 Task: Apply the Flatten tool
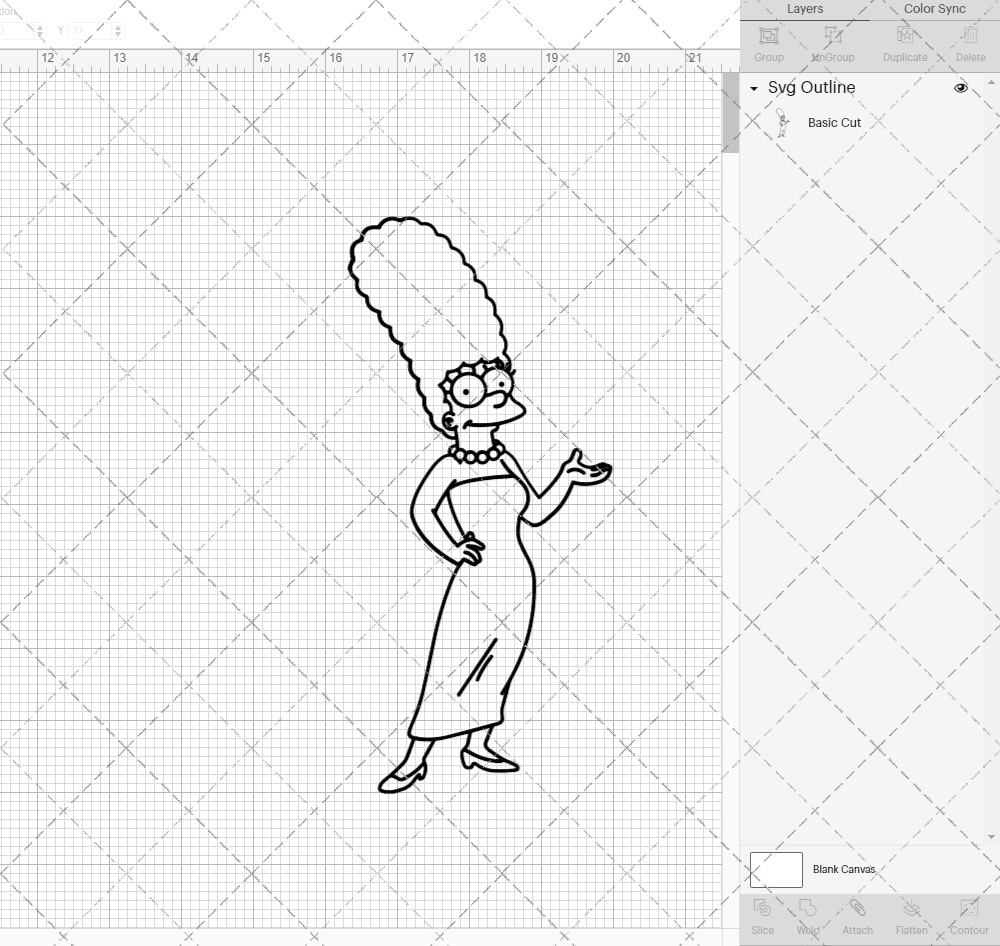coord(911,915)
